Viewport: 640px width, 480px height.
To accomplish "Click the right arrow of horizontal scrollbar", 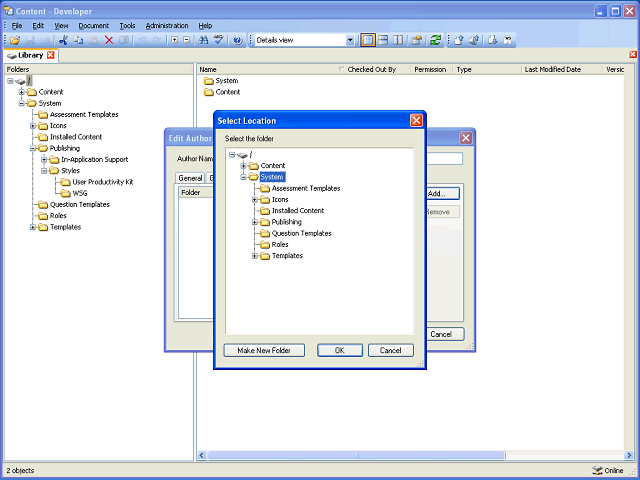I will tap(629, 455).
